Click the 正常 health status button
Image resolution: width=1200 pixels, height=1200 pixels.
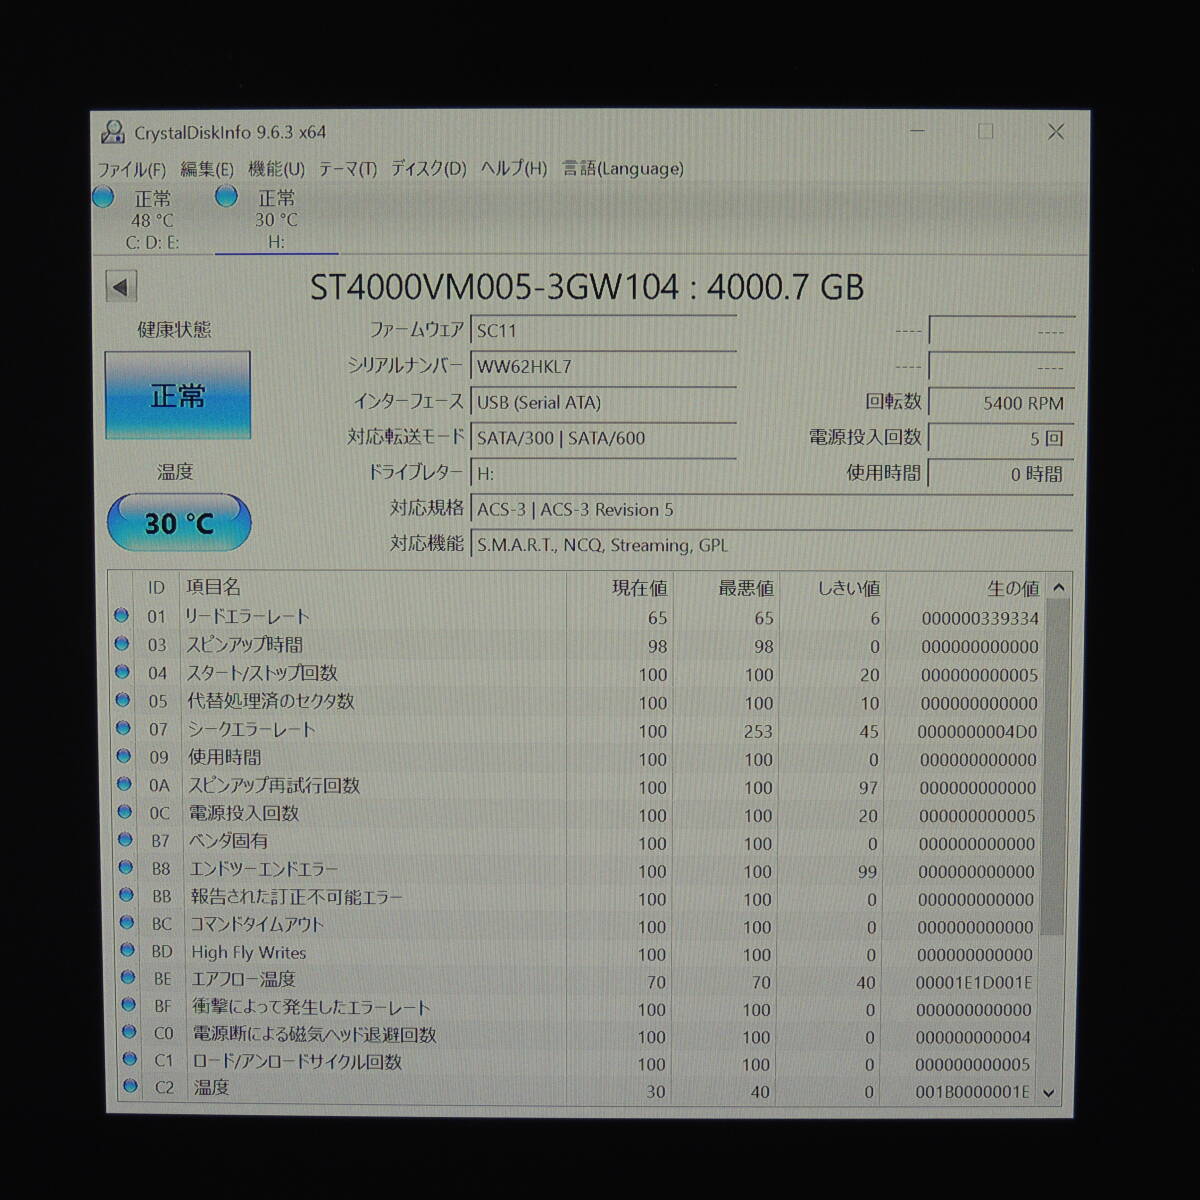tap(178, 396)
